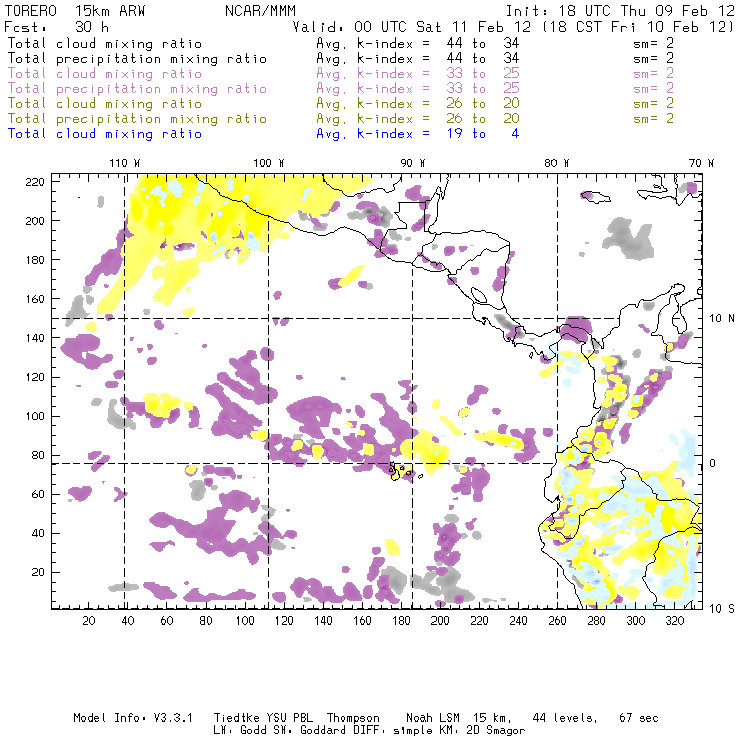The image size is (740, 740).
Task: Click 'Avg. k-index = 44 to 34' in the black cloud row
Action: tap(418, 44)
